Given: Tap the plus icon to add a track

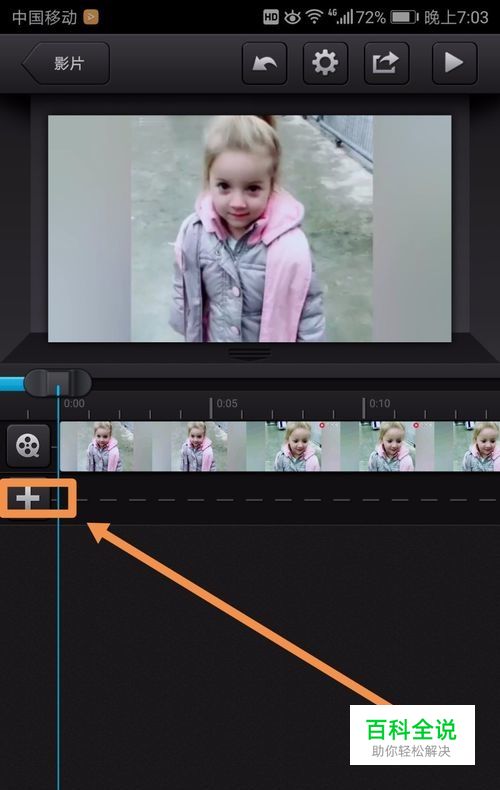Looking at the screenshot, I should click(28, 499).
